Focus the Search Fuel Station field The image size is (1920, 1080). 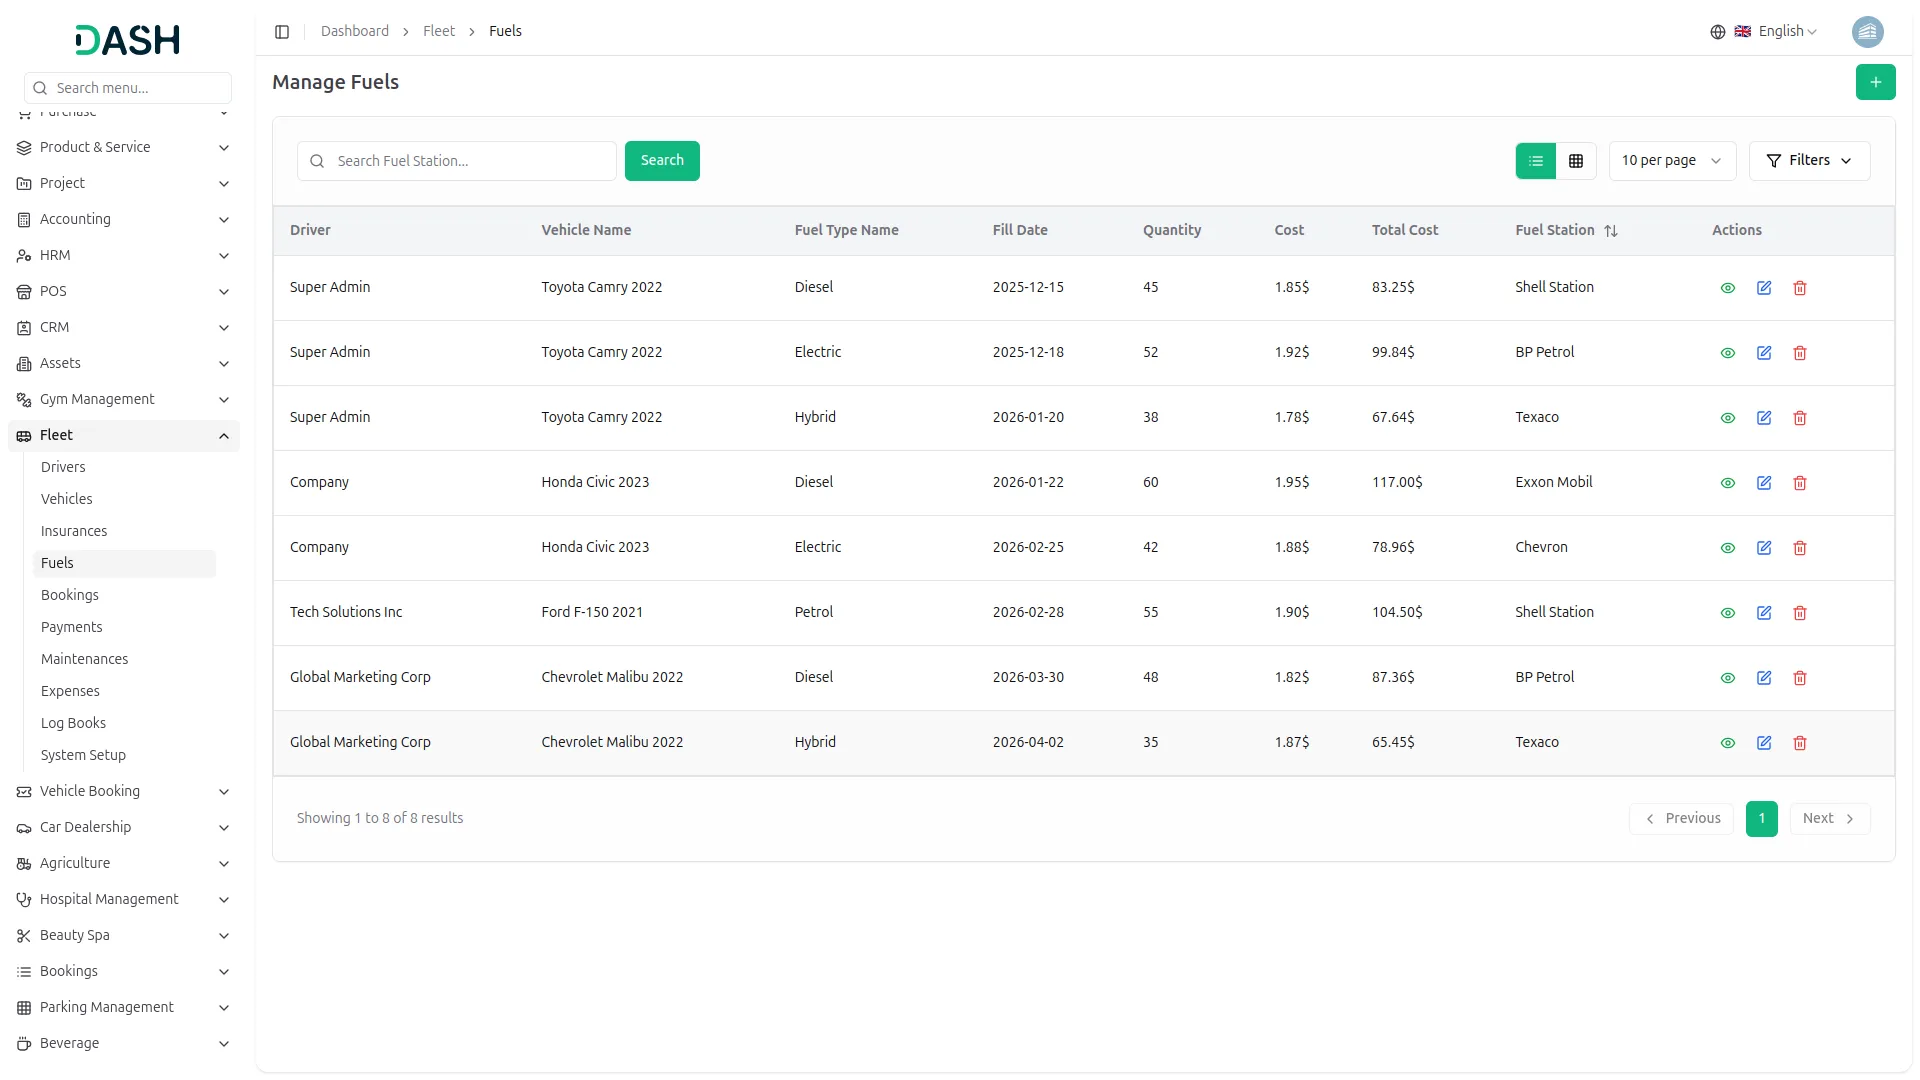tap(470, 161)
